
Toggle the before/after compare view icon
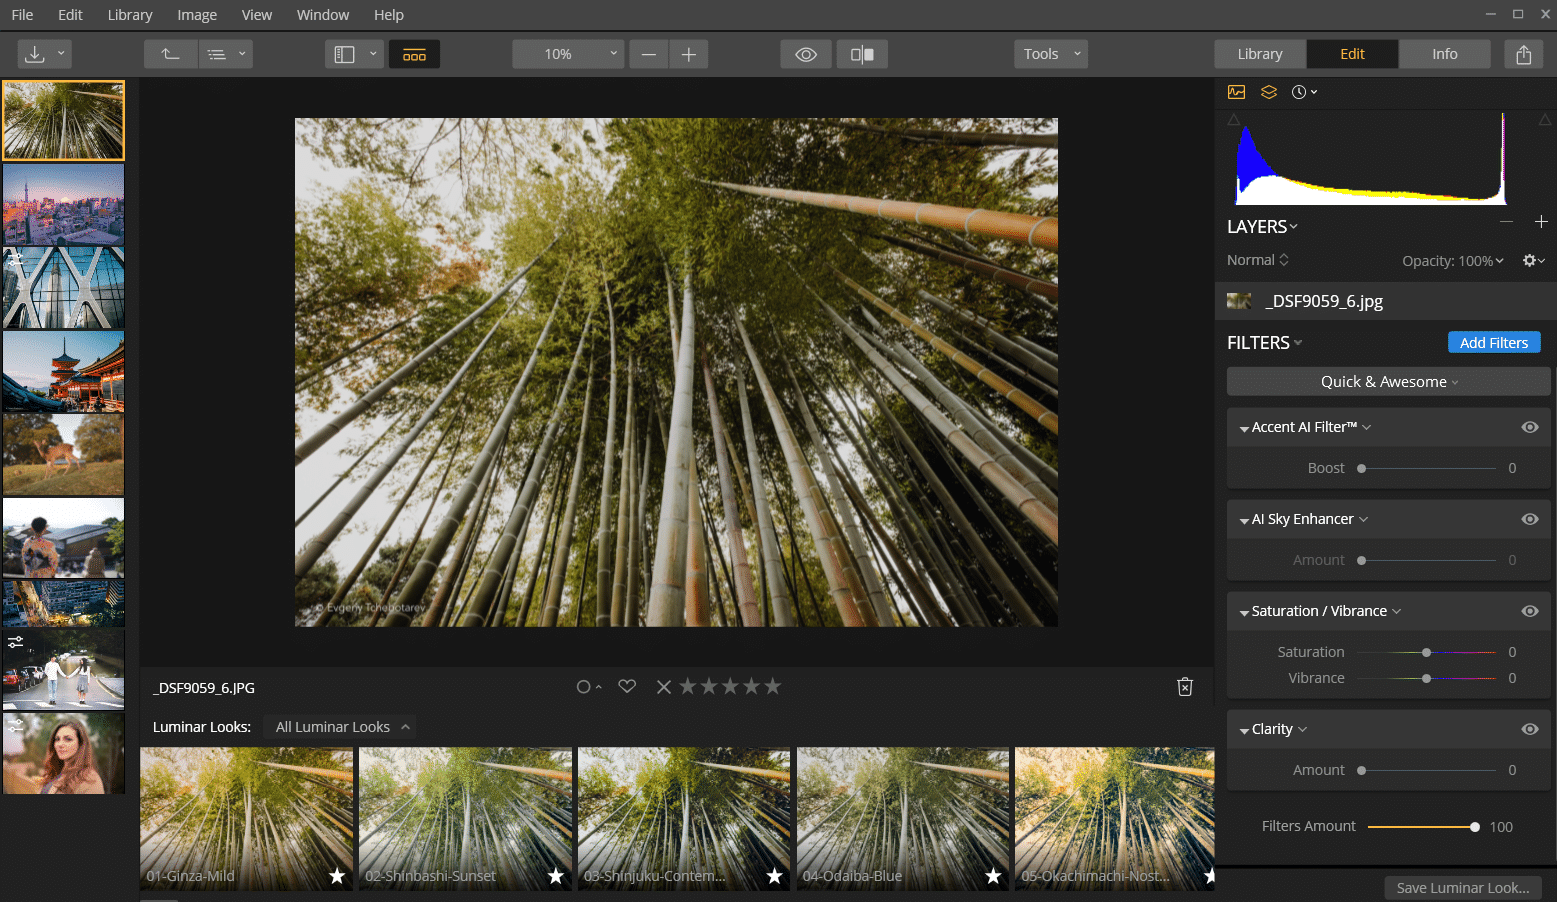tap(862, 54)
